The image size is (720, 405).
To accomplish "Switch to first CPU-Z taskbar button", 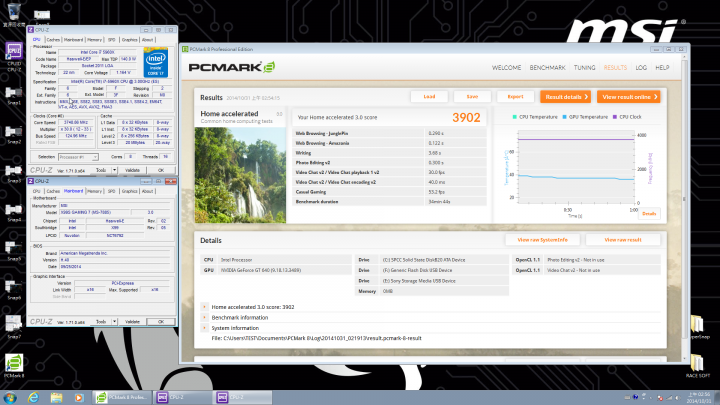I will 182,397.
